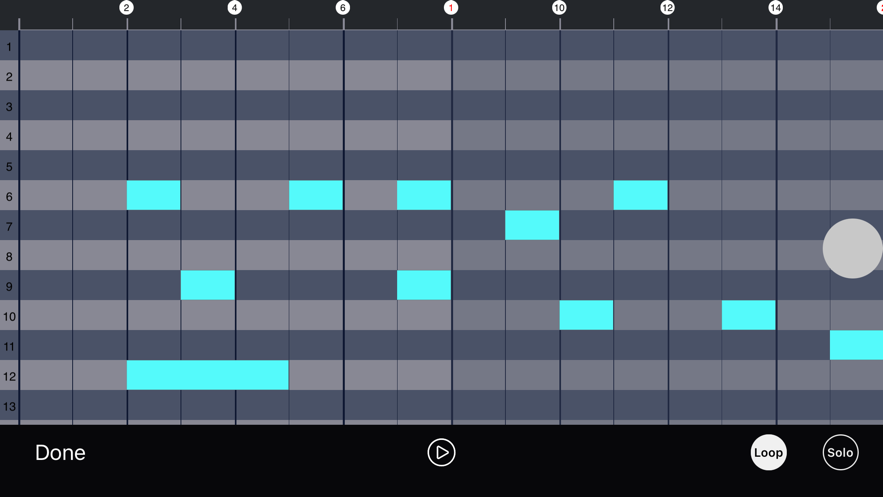The width and height of the screenshot is (883, 497).
Task: Select the bar 4 marker on the ruler
Action: pos(234,8)
